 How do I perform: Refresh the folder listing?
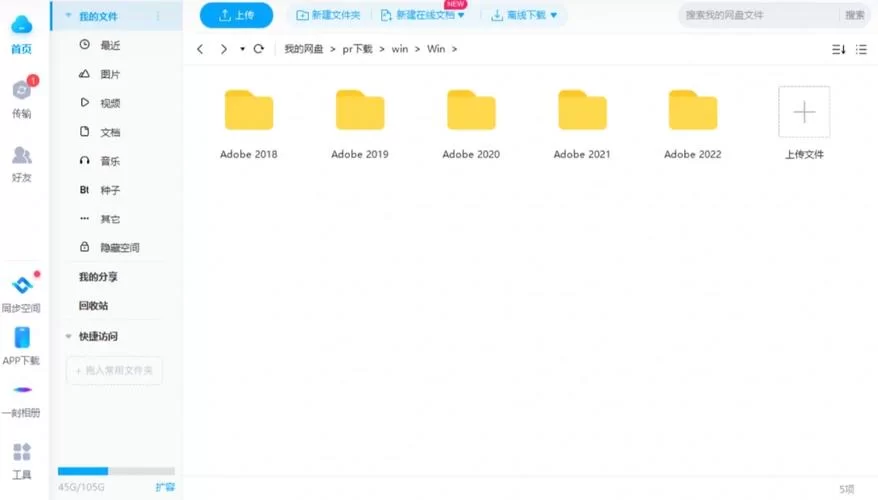[x=259, y=49]
